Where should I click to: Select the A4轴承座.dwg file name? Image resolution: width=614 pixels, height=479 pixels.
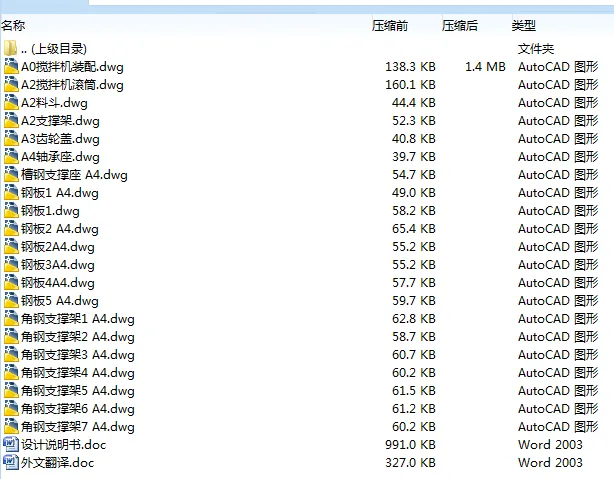pos(60,157)
